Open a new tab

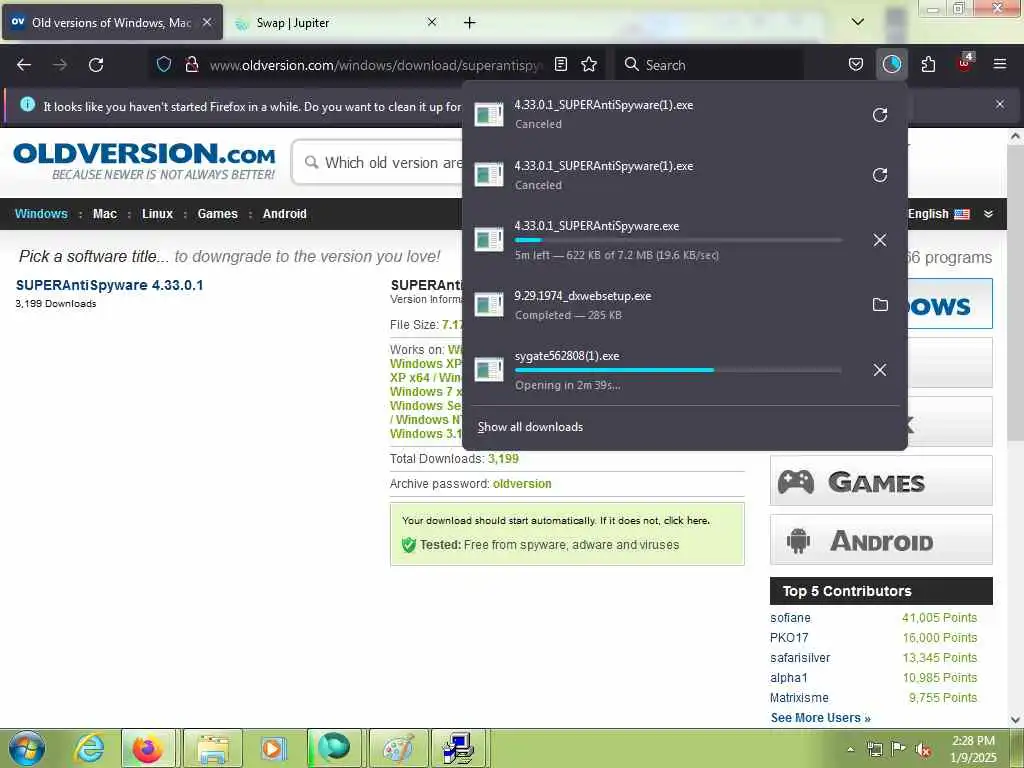coord(470,23)
